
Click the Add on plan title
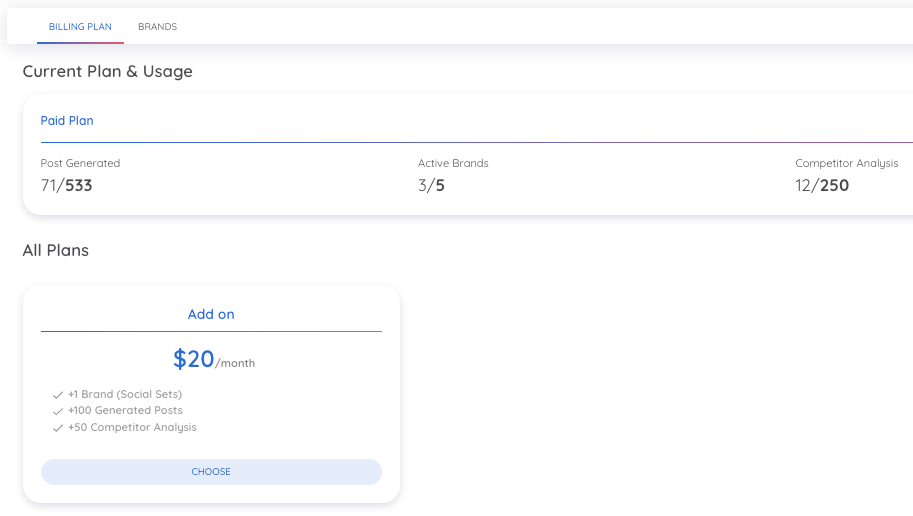(211, 314)
